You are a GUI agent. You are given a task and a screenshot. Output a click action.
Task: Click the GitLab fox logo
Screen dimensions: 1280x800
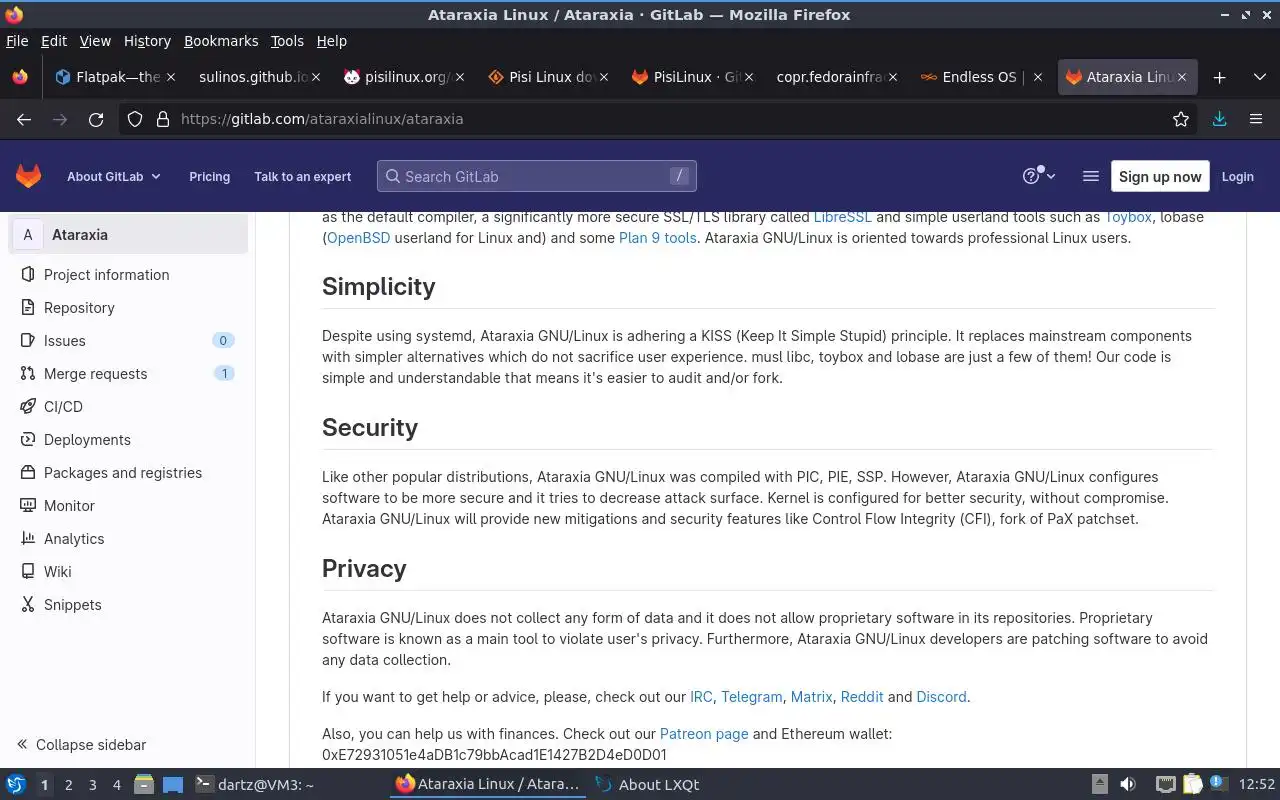pyautogui.click(x=28, y=176)
